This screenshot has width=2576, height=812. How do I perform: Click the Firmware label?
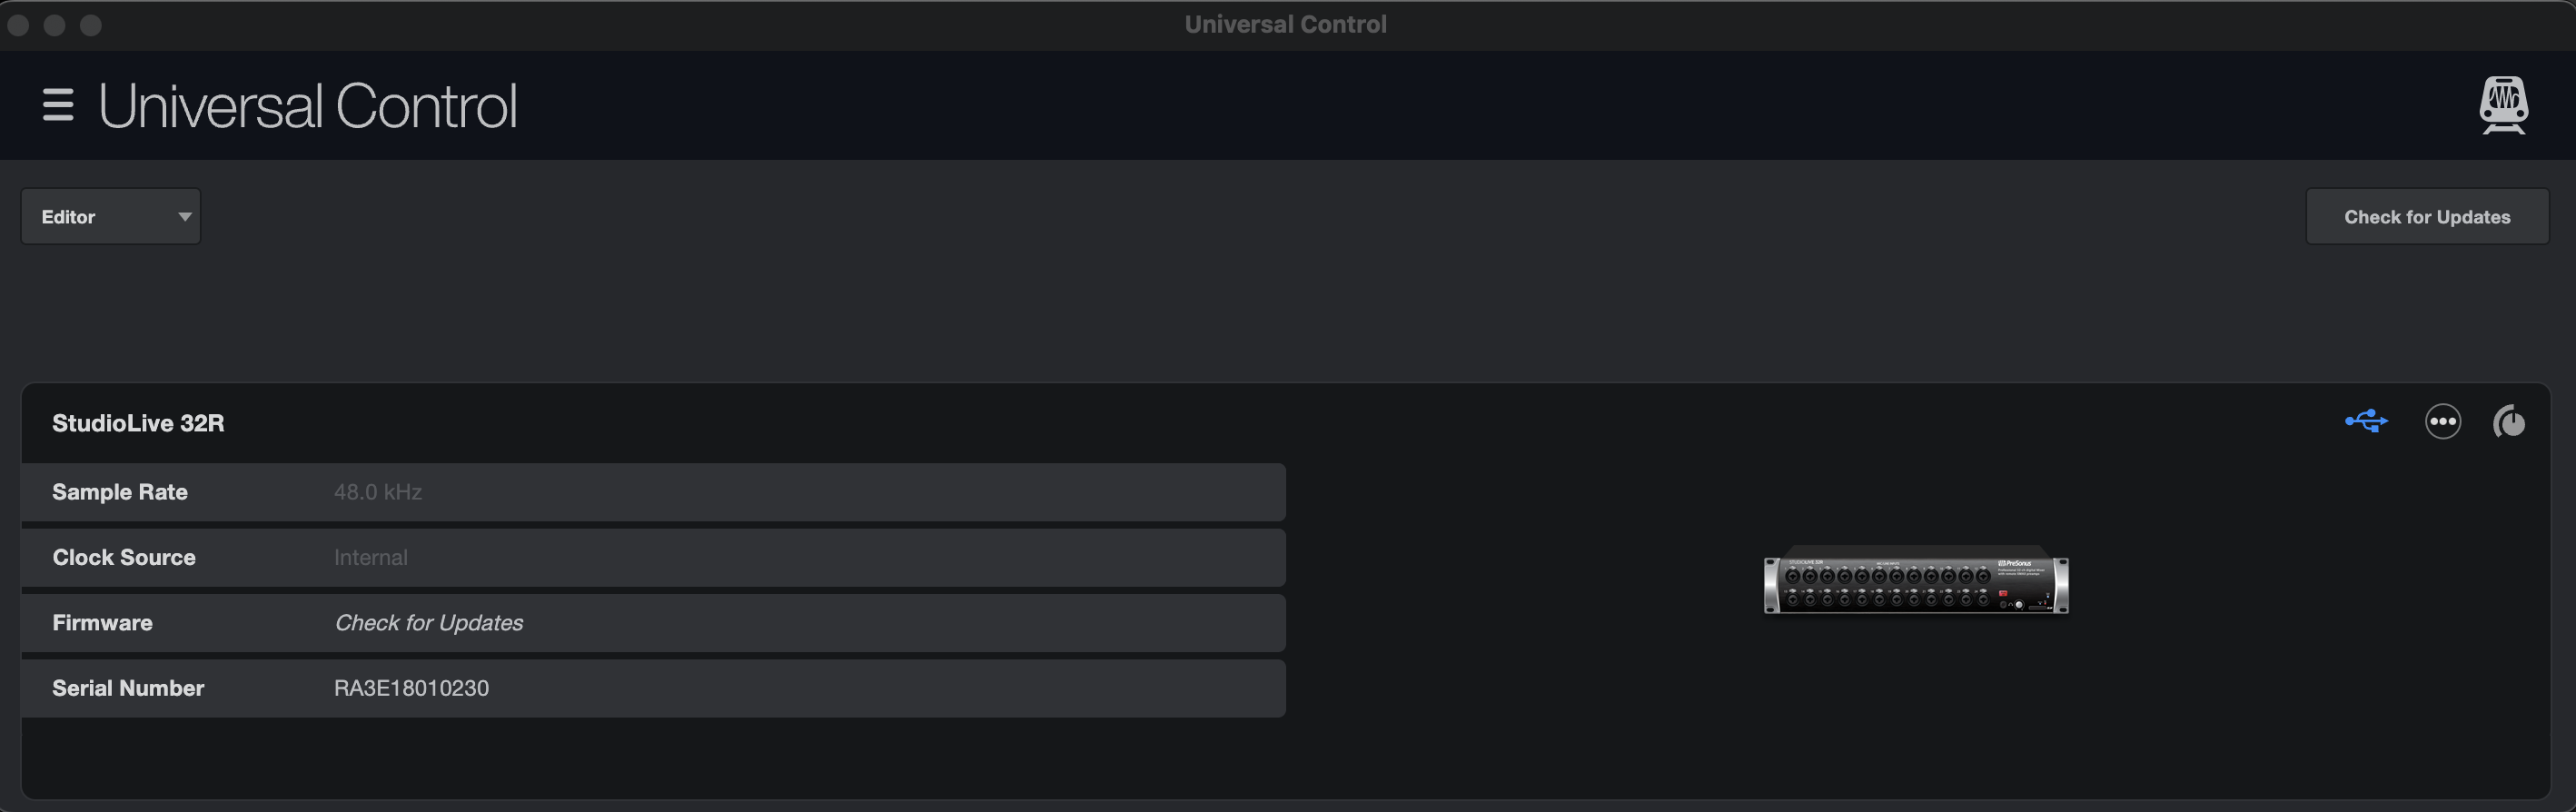point(102,622)
